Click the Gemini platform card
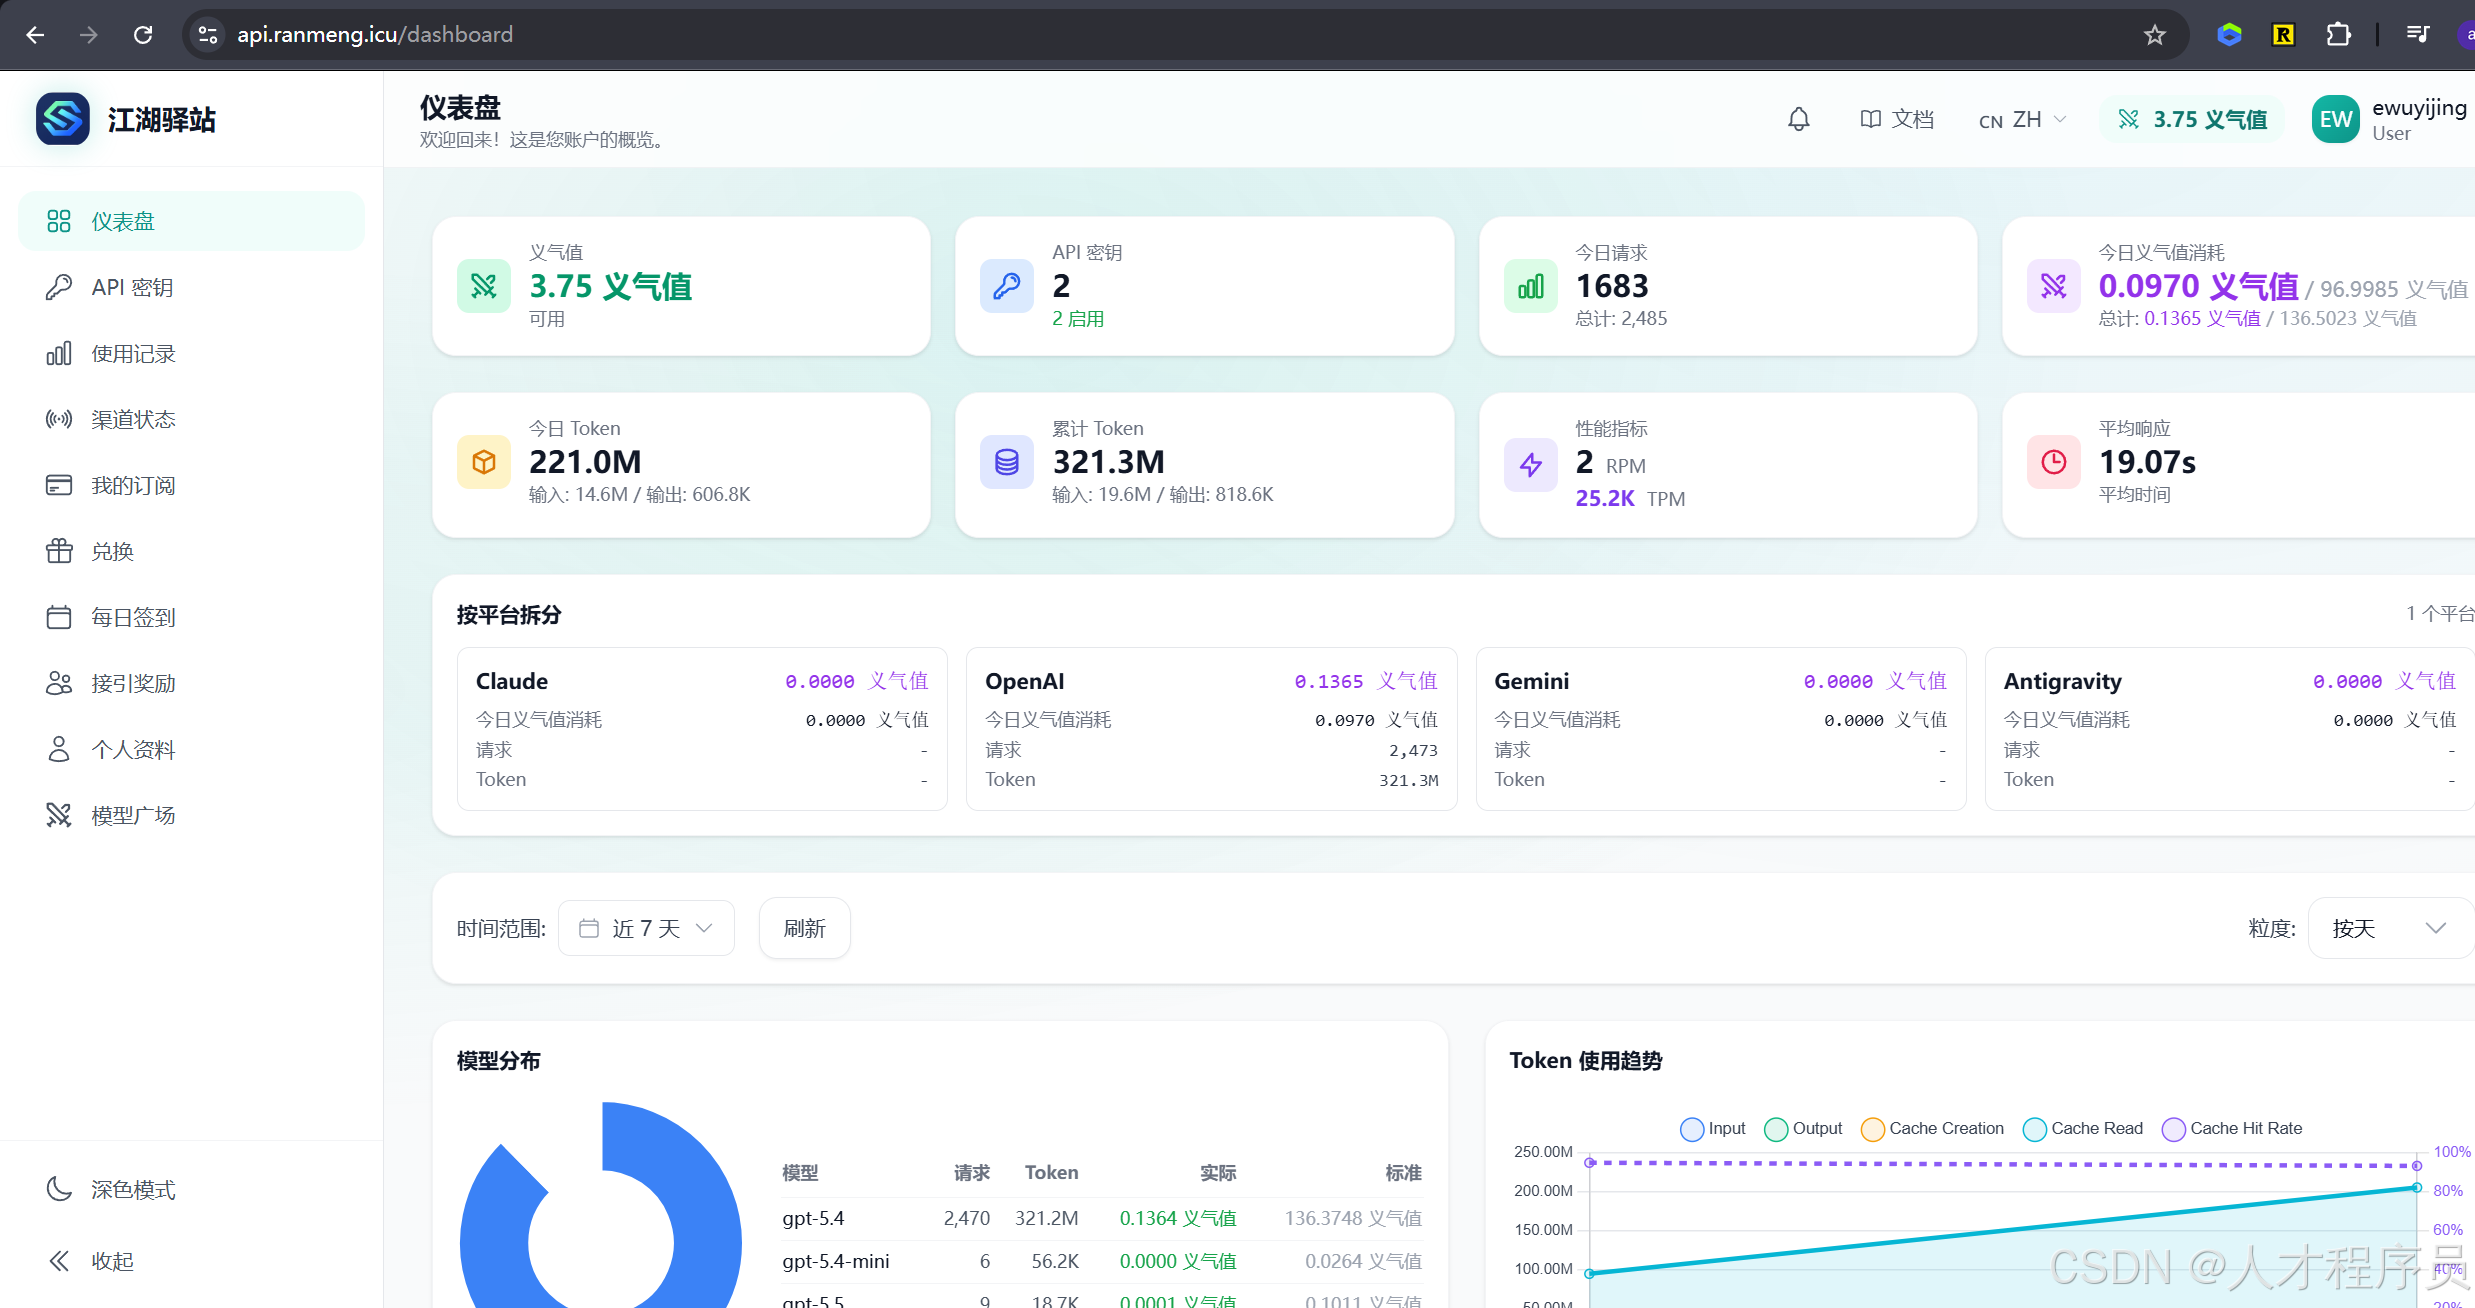Screen dimensions: 2475x1308 [x=1721, y=729]
